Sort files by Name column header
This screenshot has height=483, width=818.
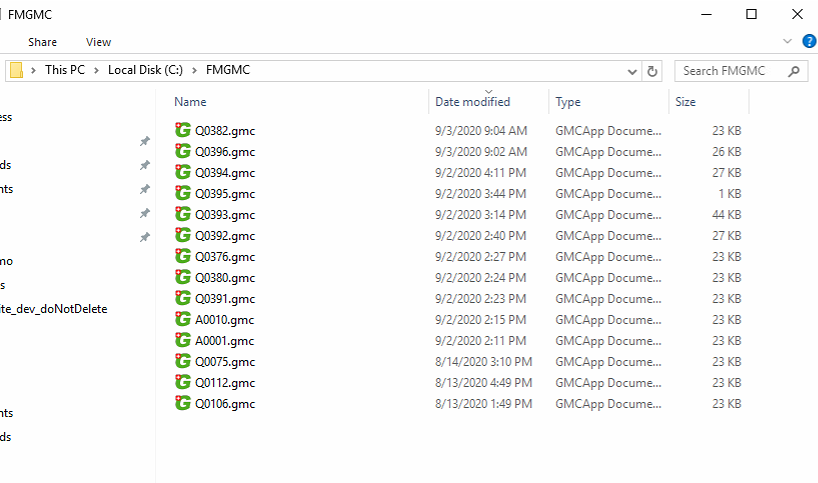190,102
